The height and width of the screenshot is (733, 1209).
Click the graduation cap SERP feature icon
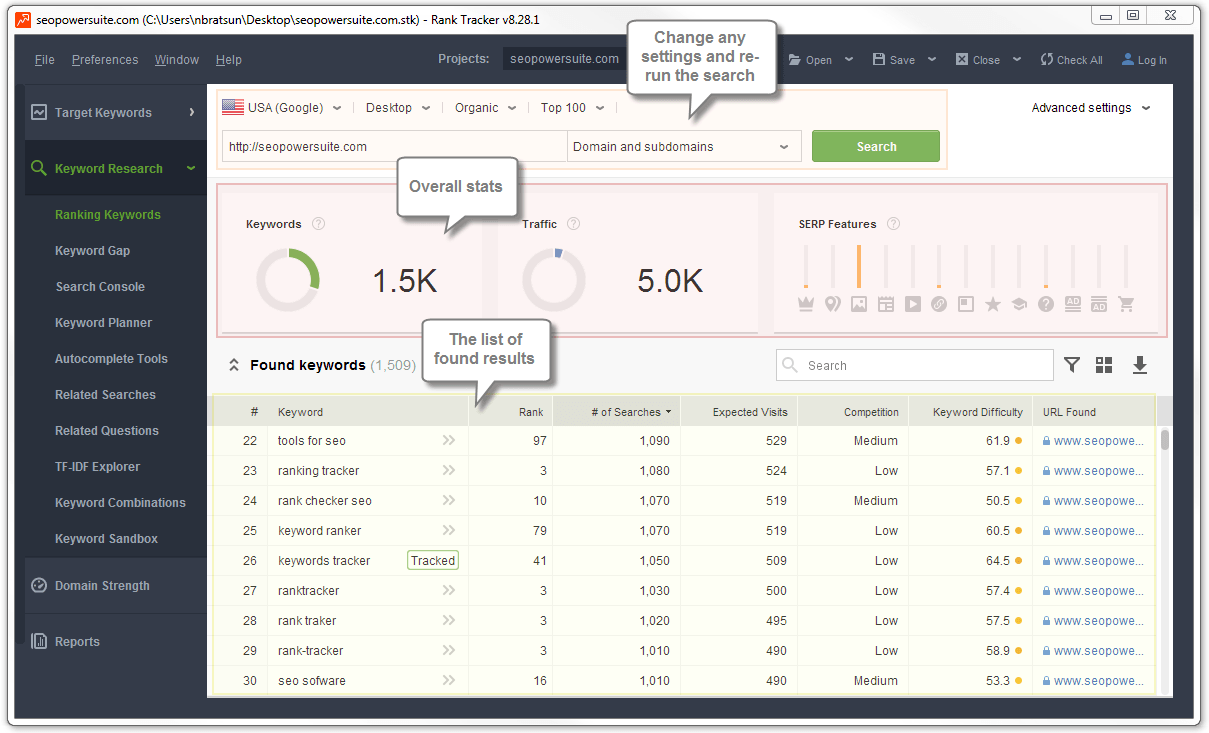1019,304
